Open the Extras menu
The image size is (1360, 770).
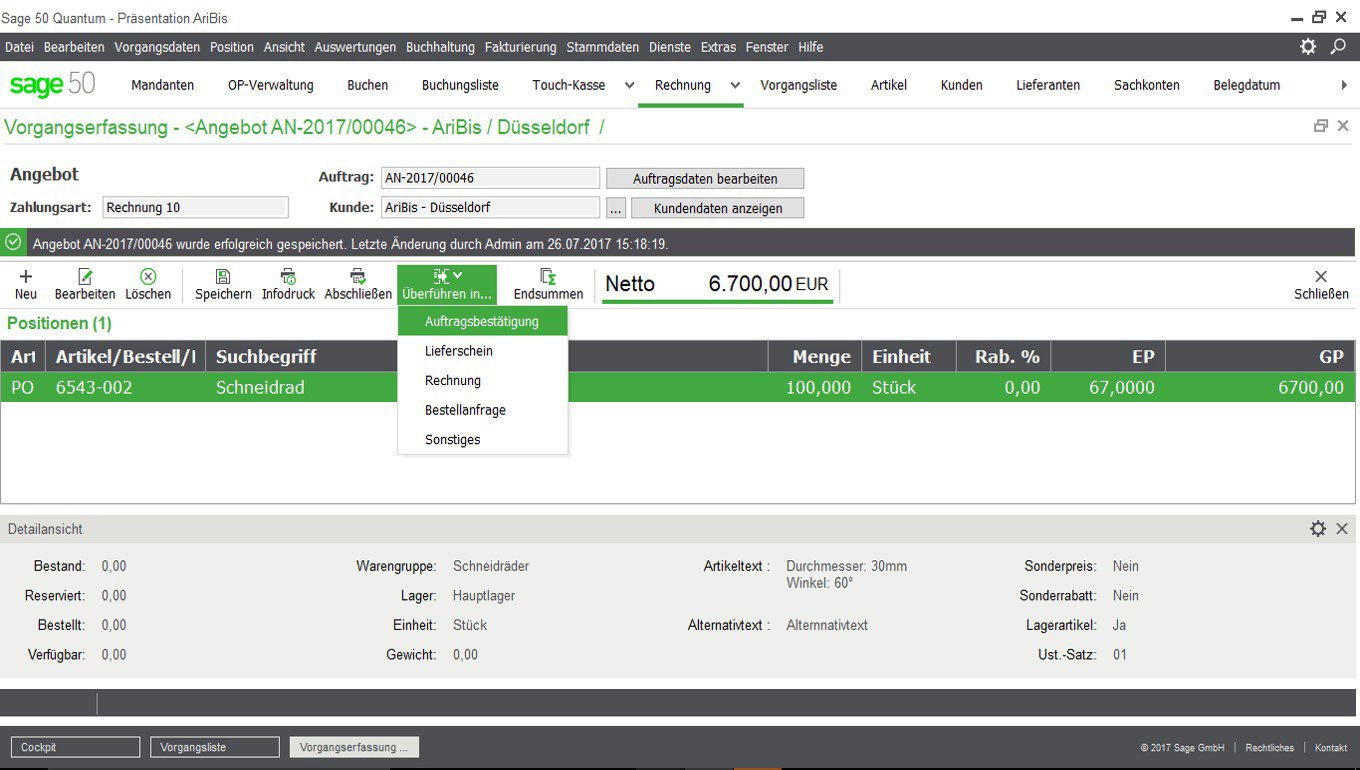point(718,47)
